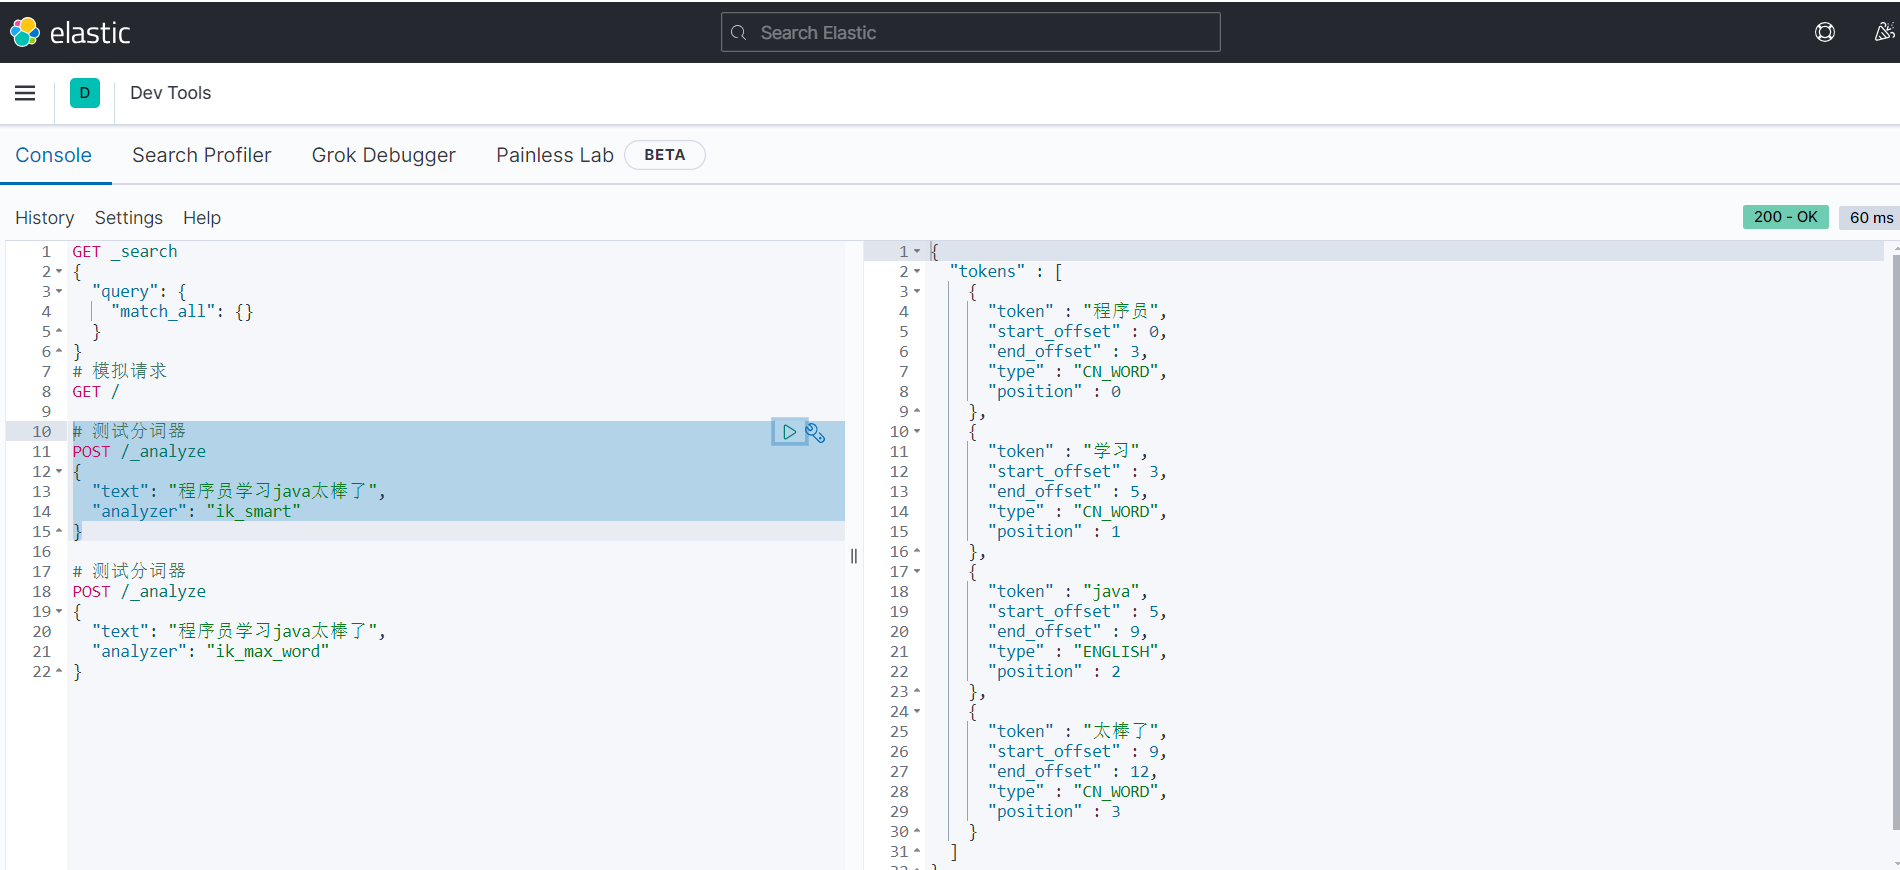Click the Dev Tools breadcrumb
The width and height of the screenshot is (1900, 870).
click(x=170, y=93)
